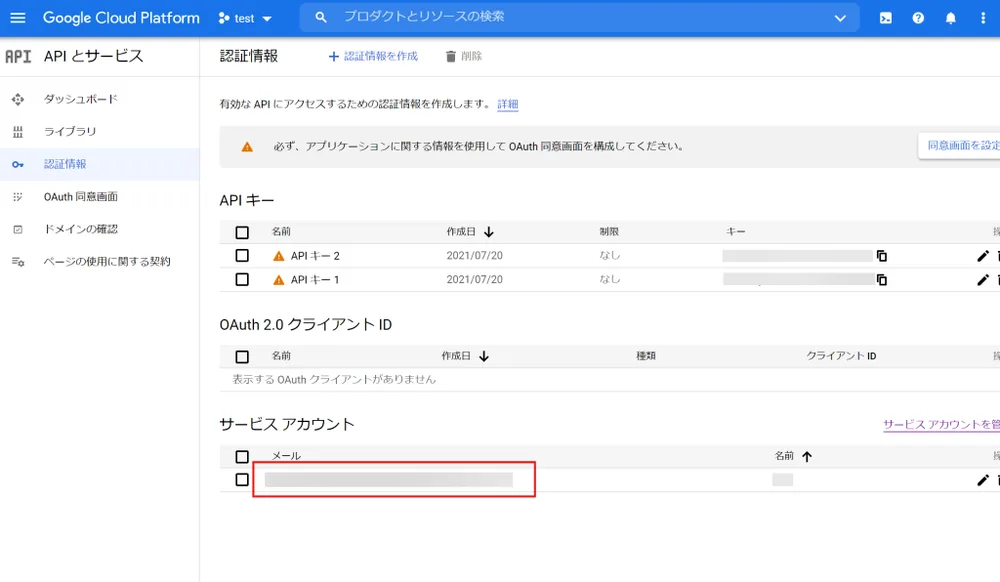Click the domain verification checkbox icon
The height and width of the screenshot is (582, 1000).
point(18,229)
